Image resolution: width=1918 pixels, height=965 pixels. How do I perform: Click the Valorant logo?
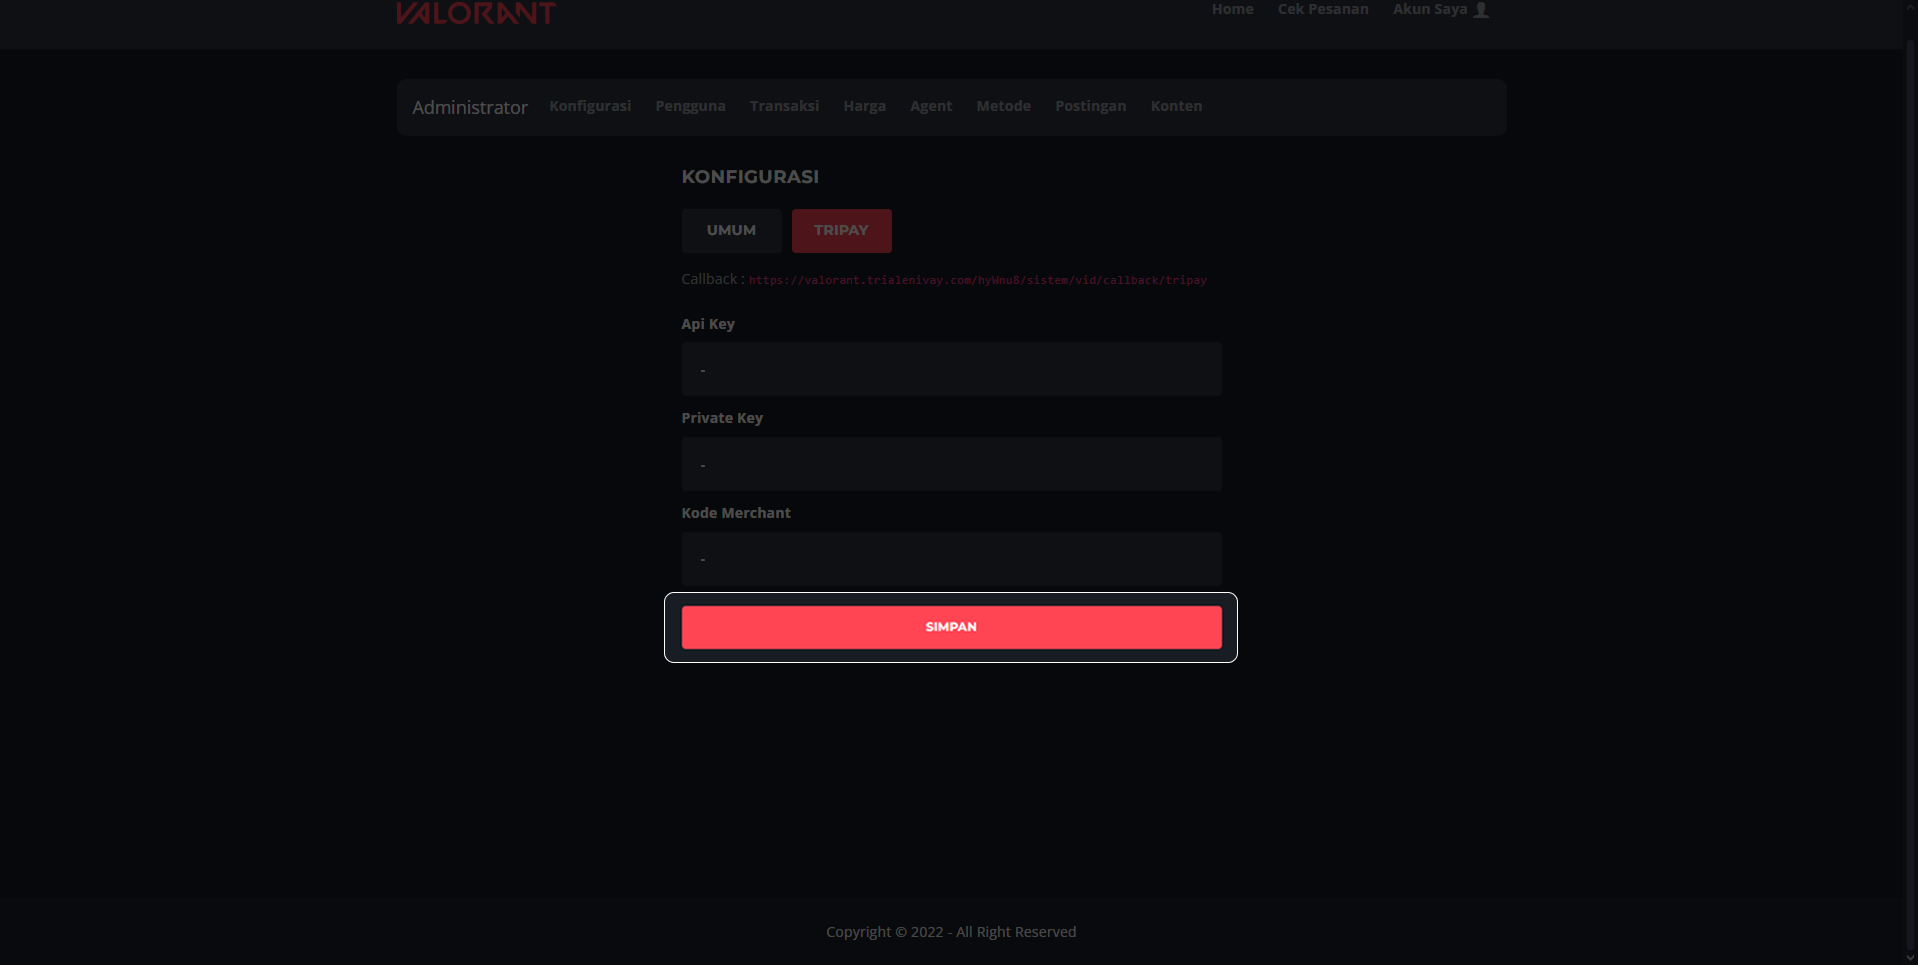click(x=476, y=12)
